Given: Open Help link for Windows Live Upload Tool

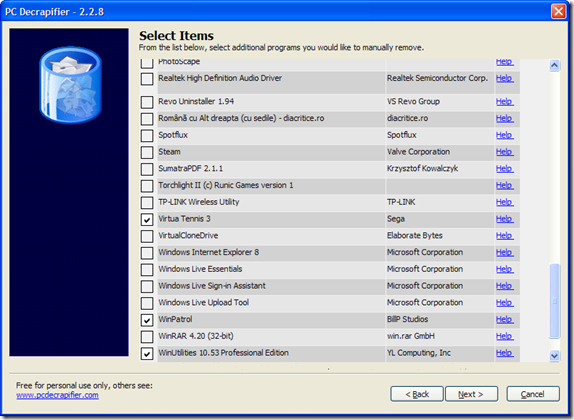Looking at the screenshot, I should coord(504,302).
